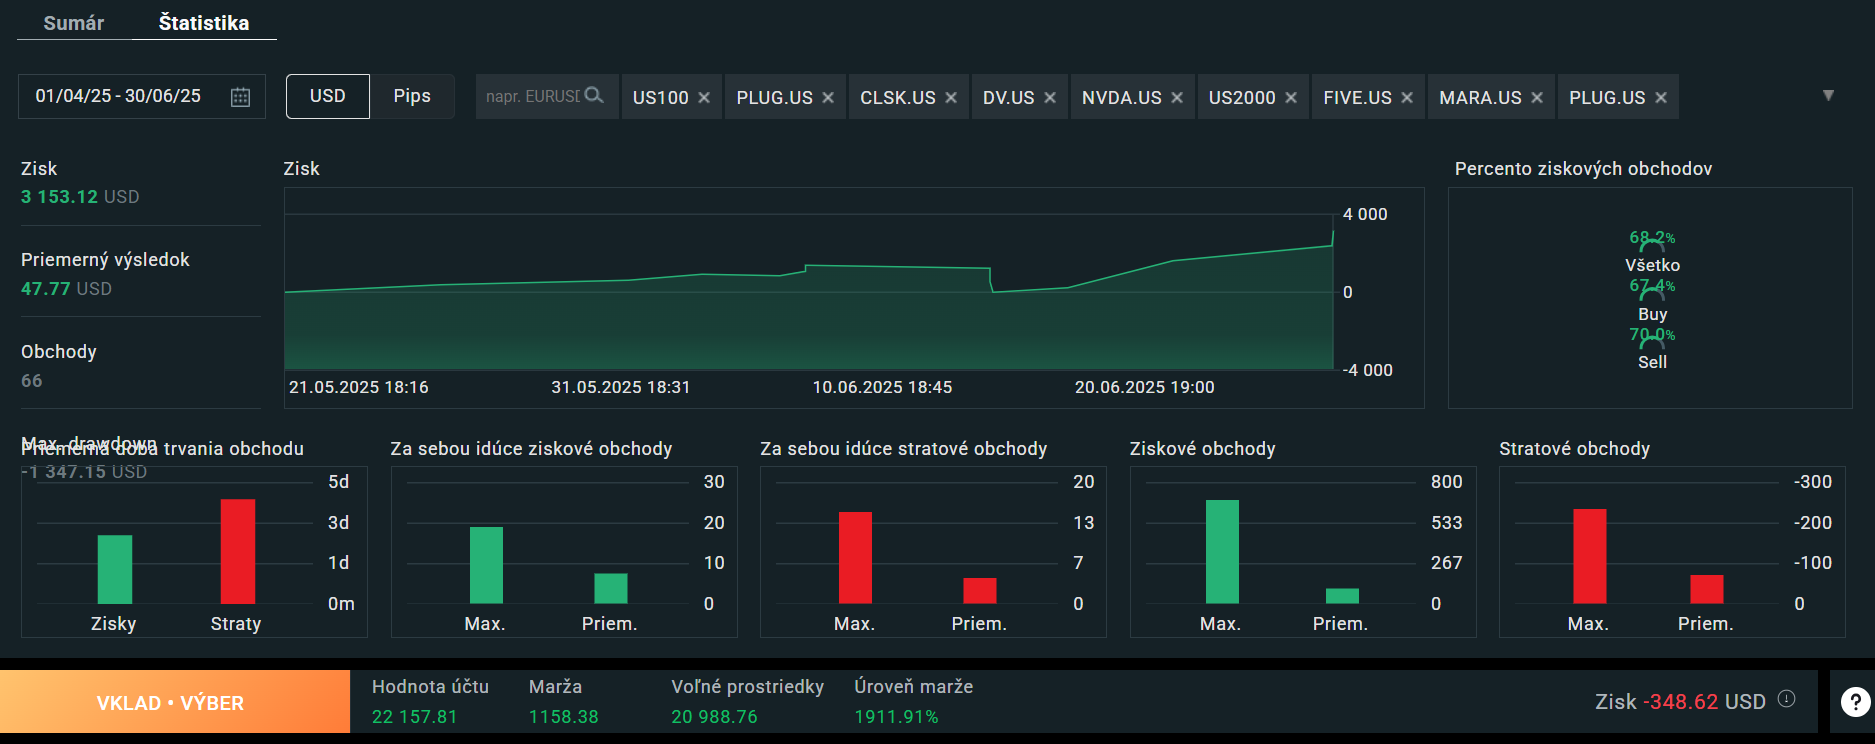Image resolution: width=1875 pixels, height=744 pixels.
Task: Open the help question mark button
Action: point(1855,702)
